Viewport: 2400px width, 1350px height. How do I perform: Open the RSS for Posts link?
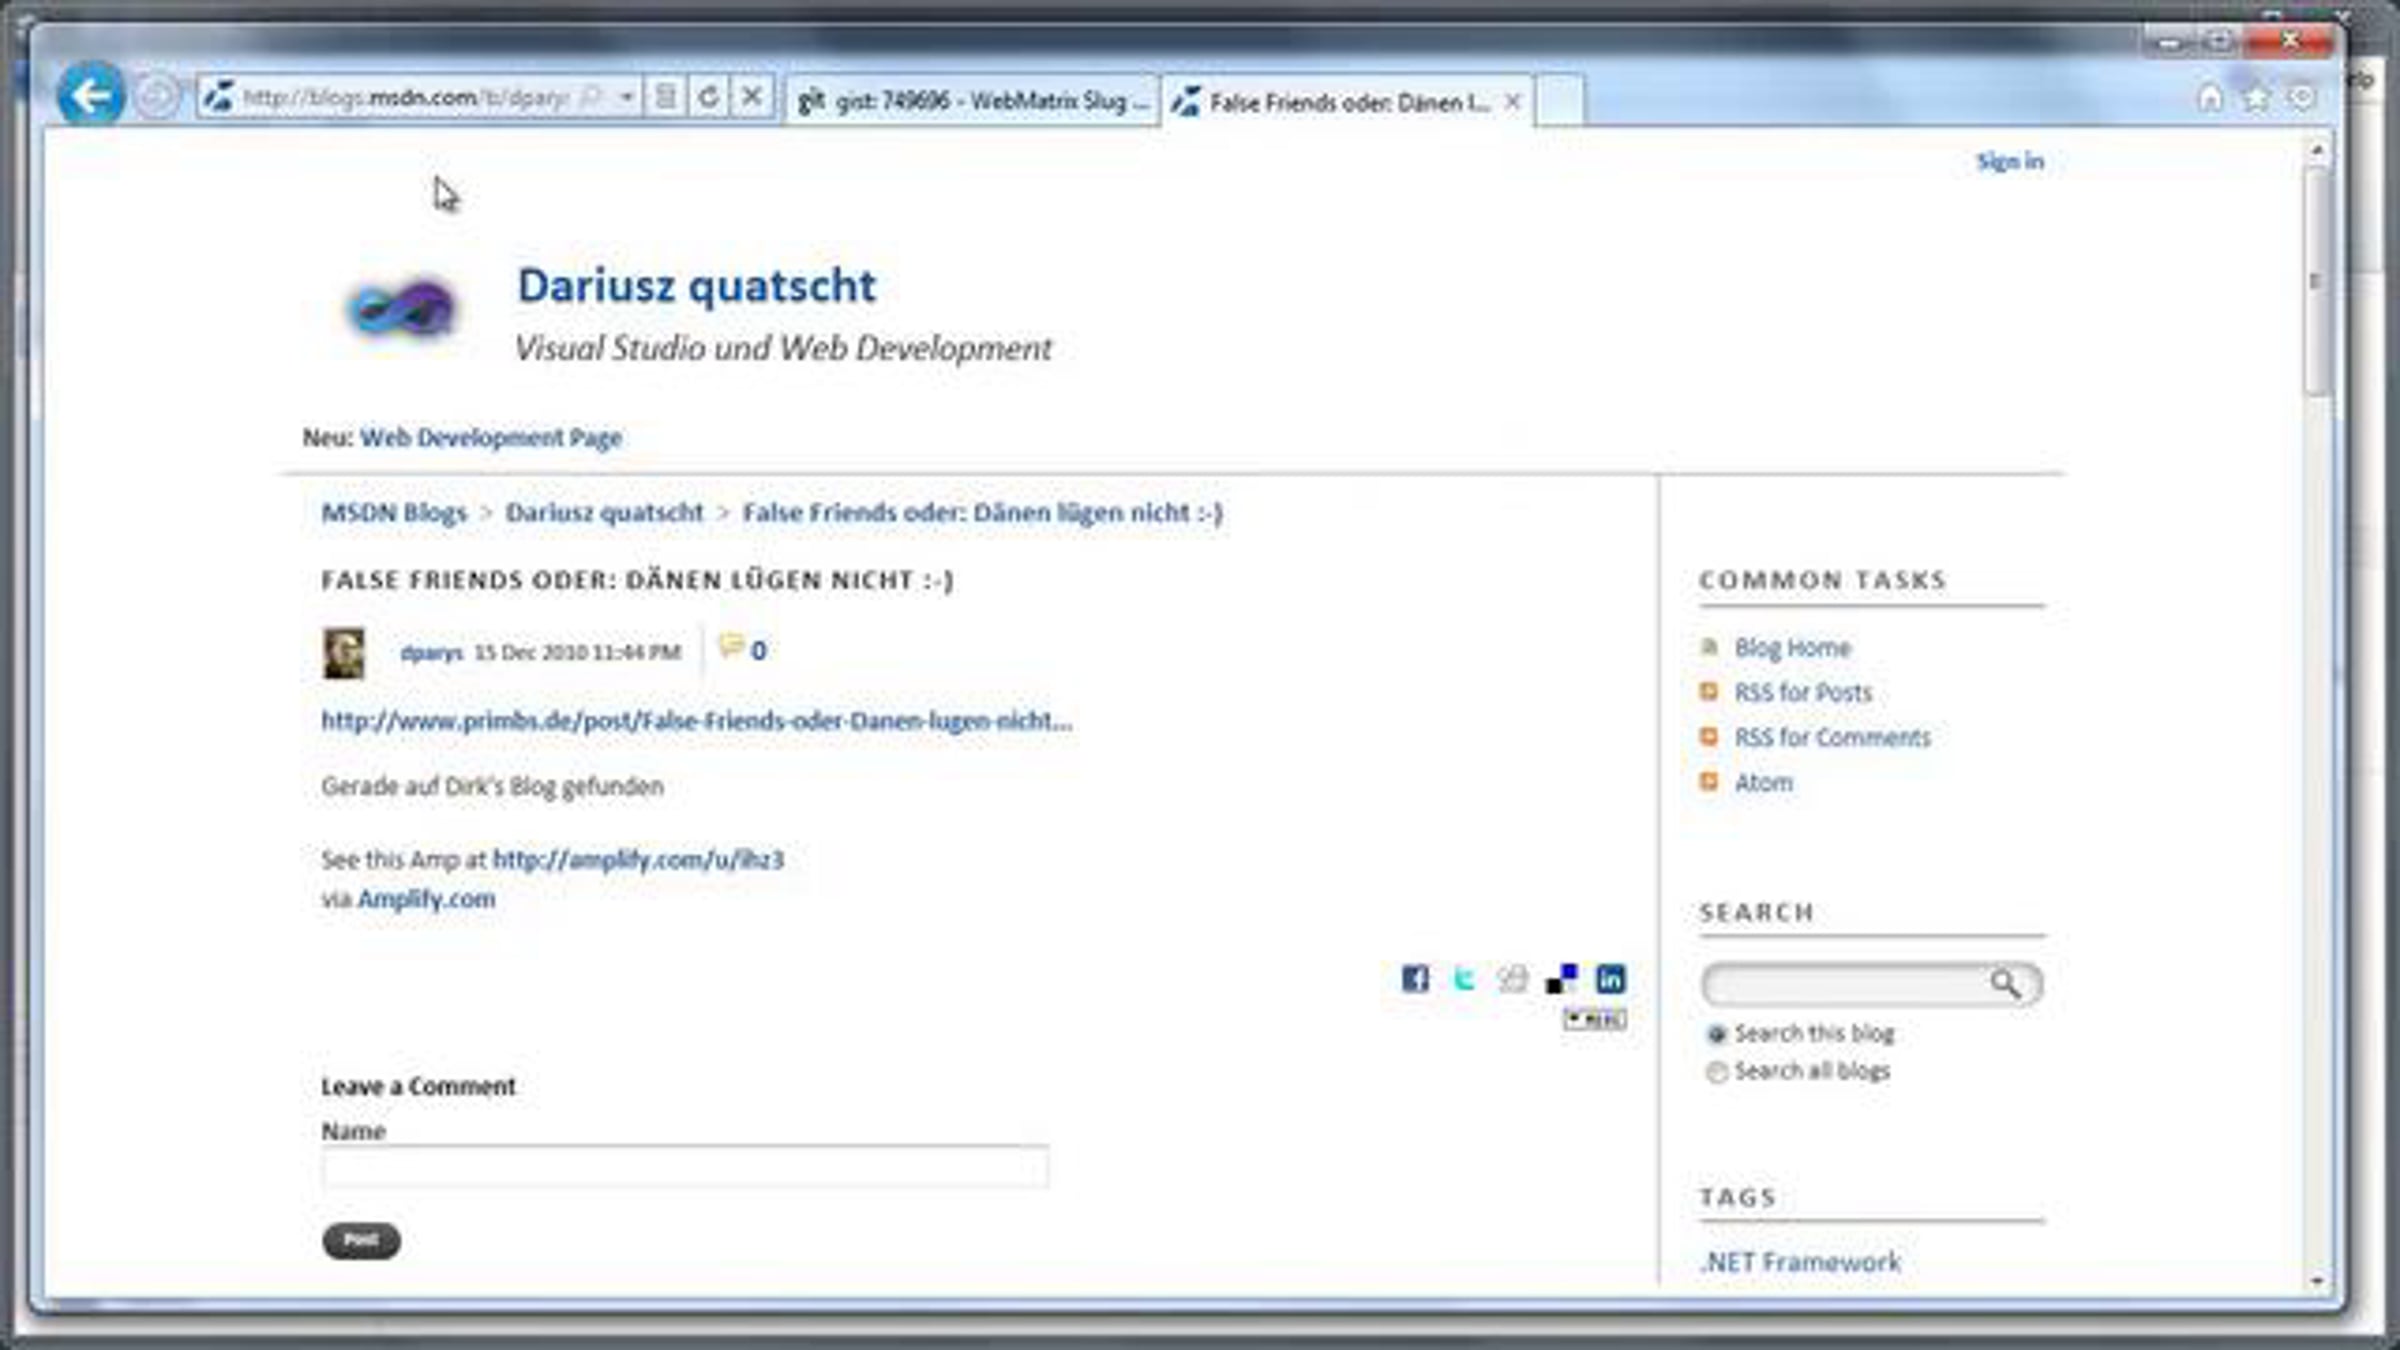[x=1803, y=692]
